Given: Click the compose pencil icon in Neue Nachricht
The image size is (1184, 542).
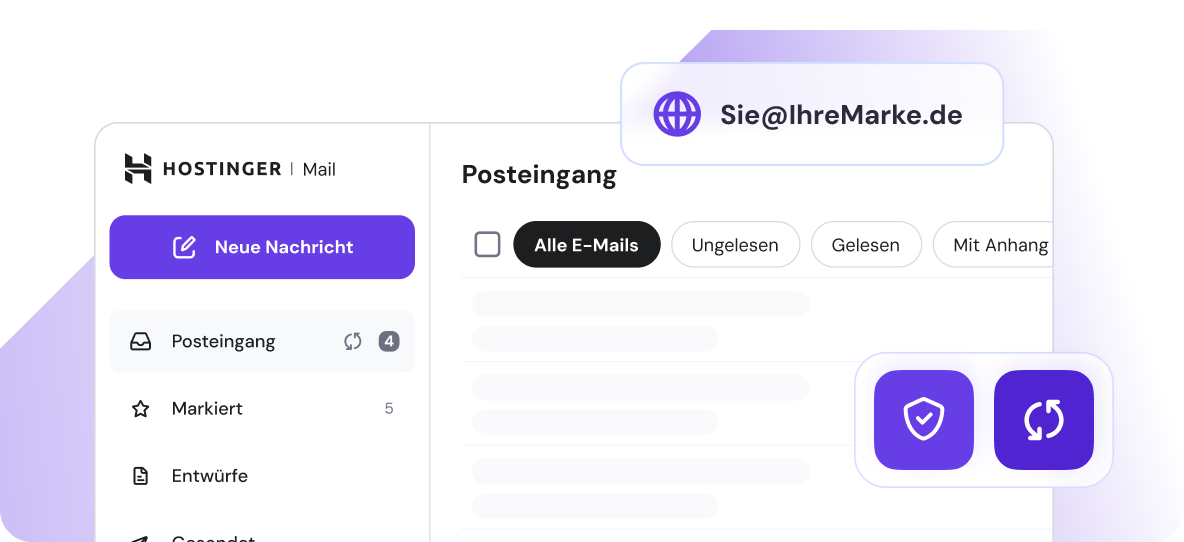Looking at the screenshot, I should click(x=184, y=247).
